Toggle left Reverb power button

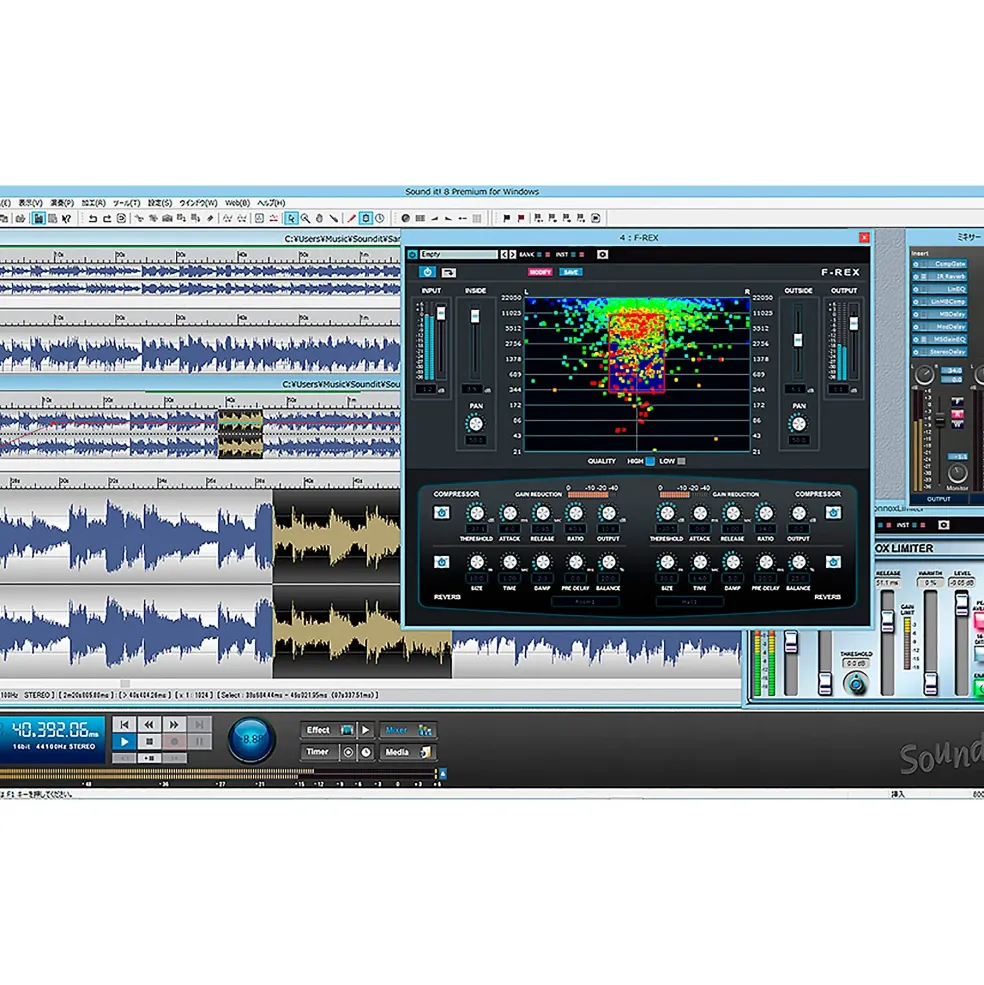point(442,562)
